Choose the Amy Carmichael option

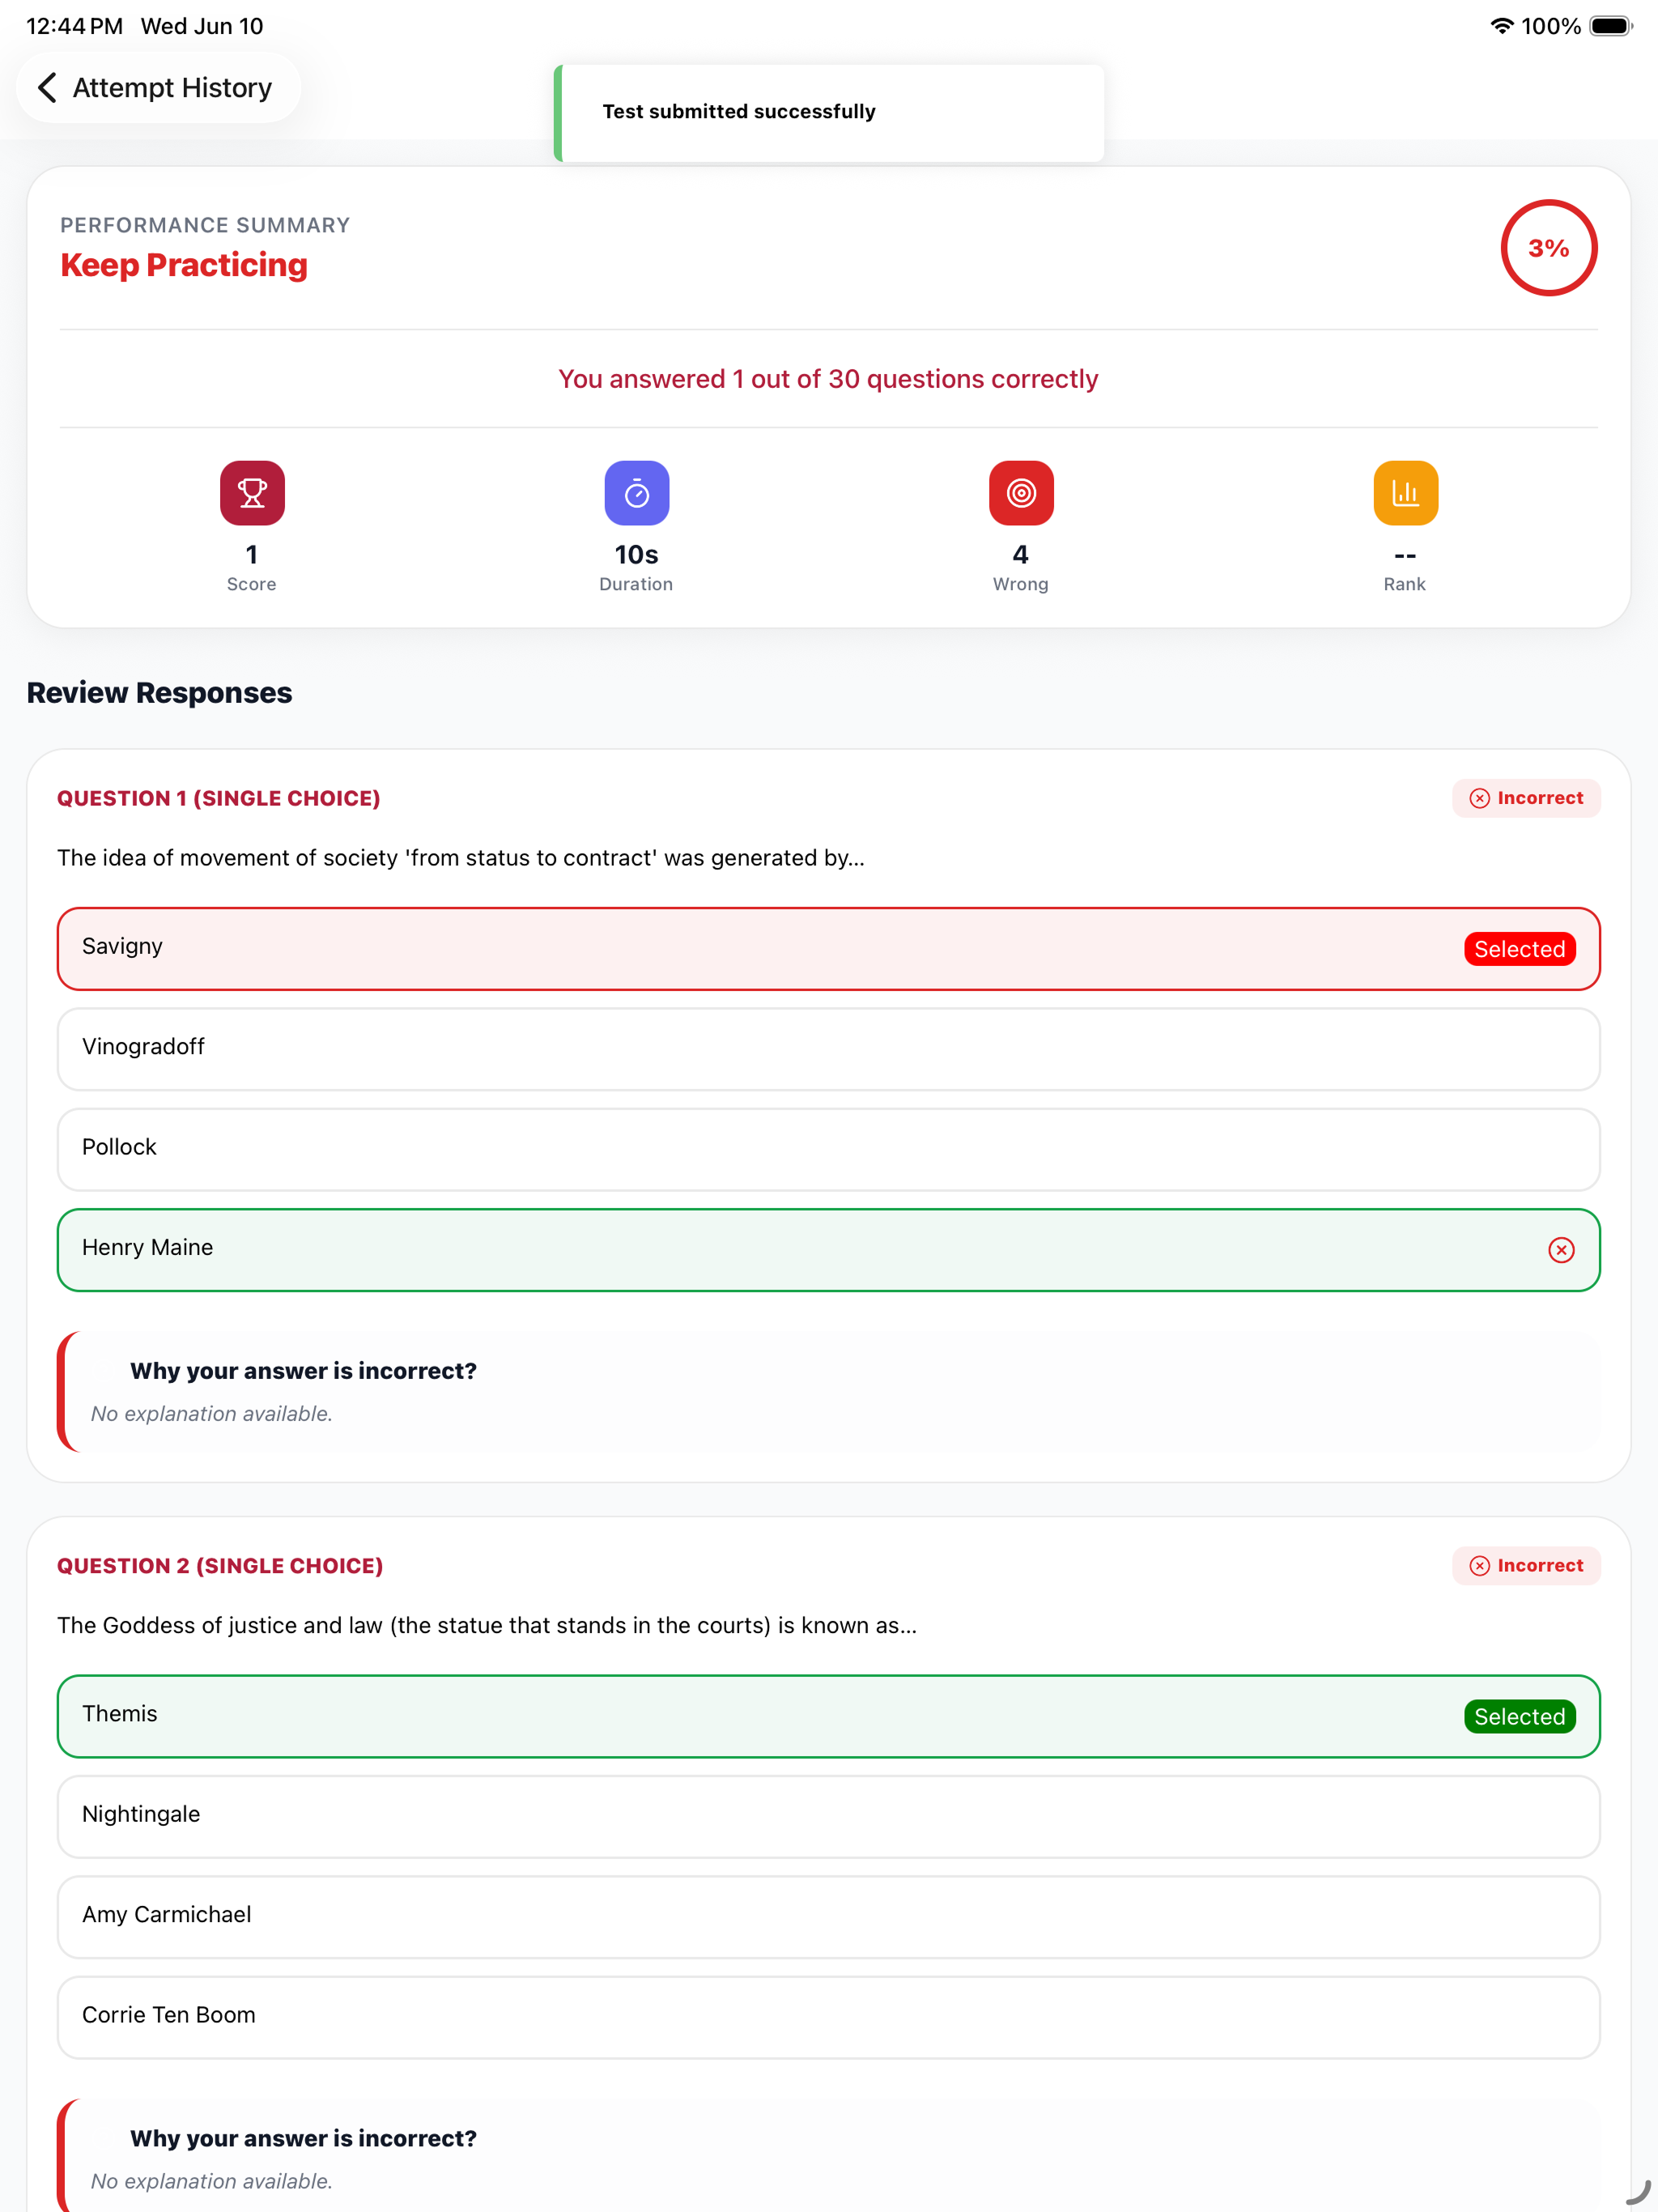coord(829,1917)
